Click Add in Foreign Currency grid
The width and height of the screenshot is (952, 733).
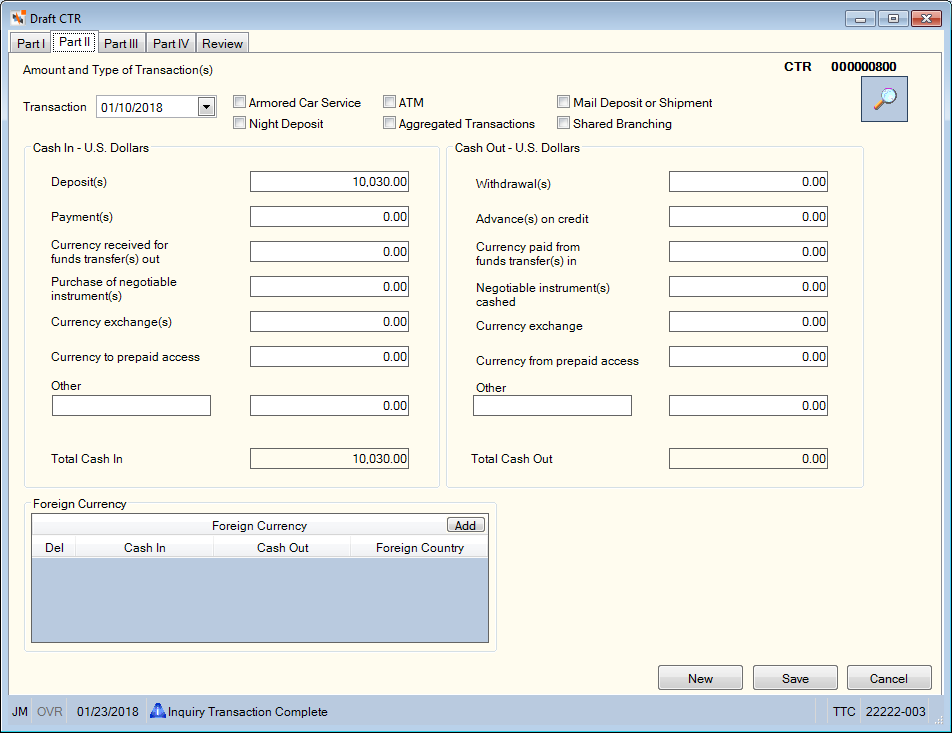[466, 525]
